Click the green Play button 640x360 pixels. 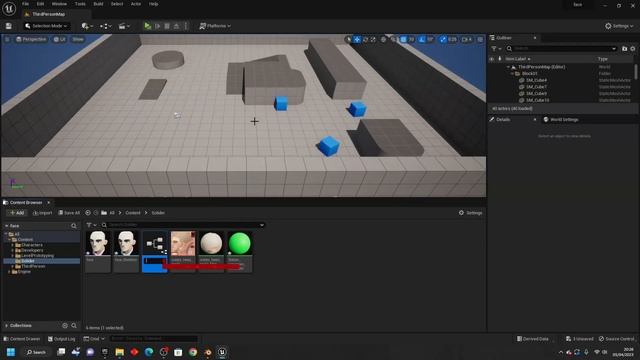(147, 26)
